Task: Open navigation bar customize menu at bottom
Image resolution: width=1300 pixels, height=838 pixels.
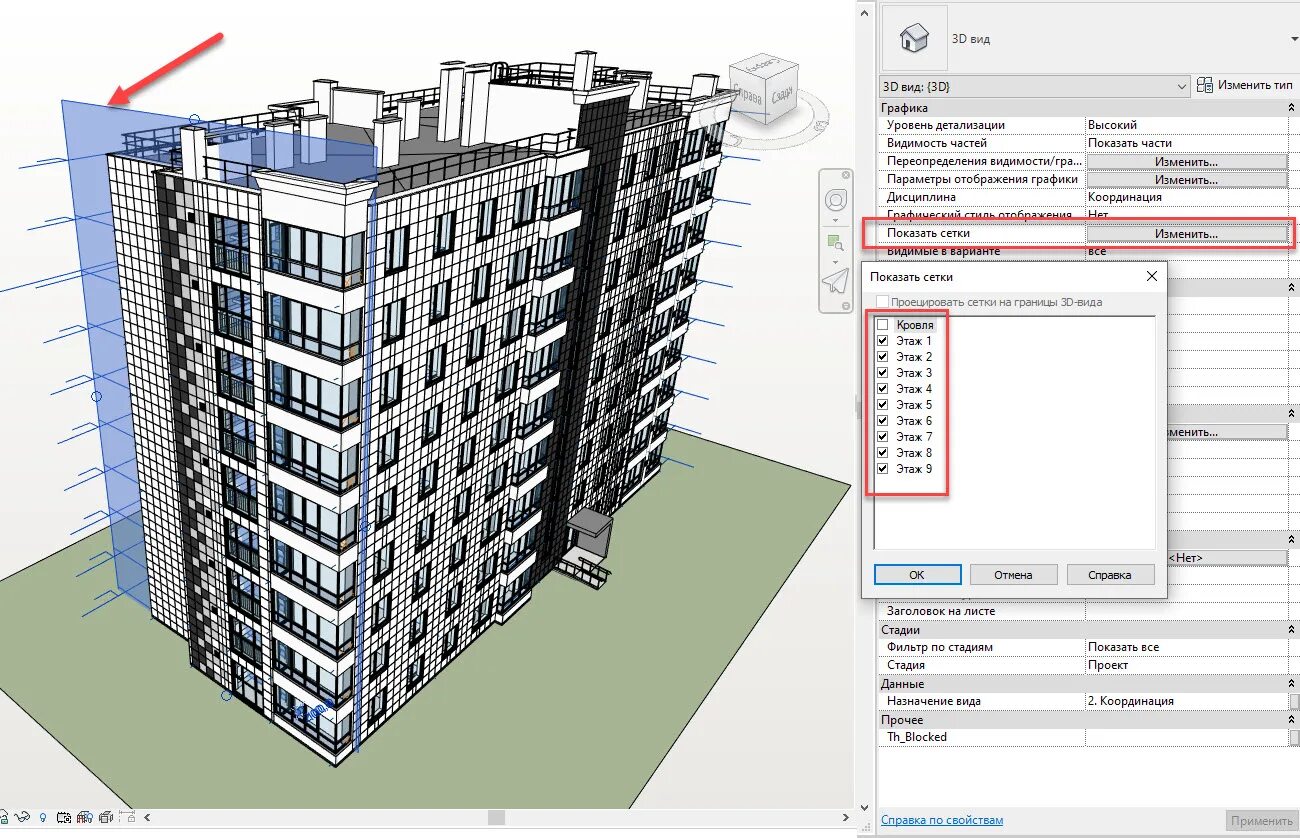Action: [845, 306]
